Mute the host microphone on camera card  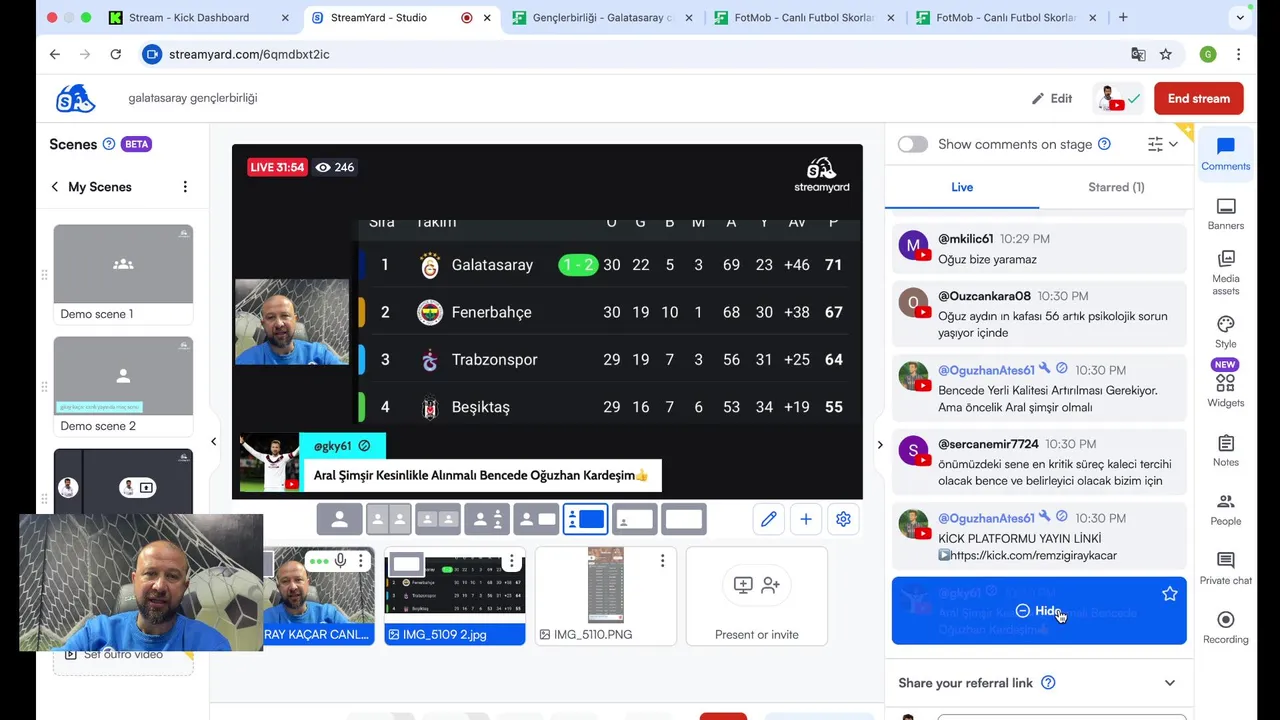pyautogui.click(x=341, y=561)
